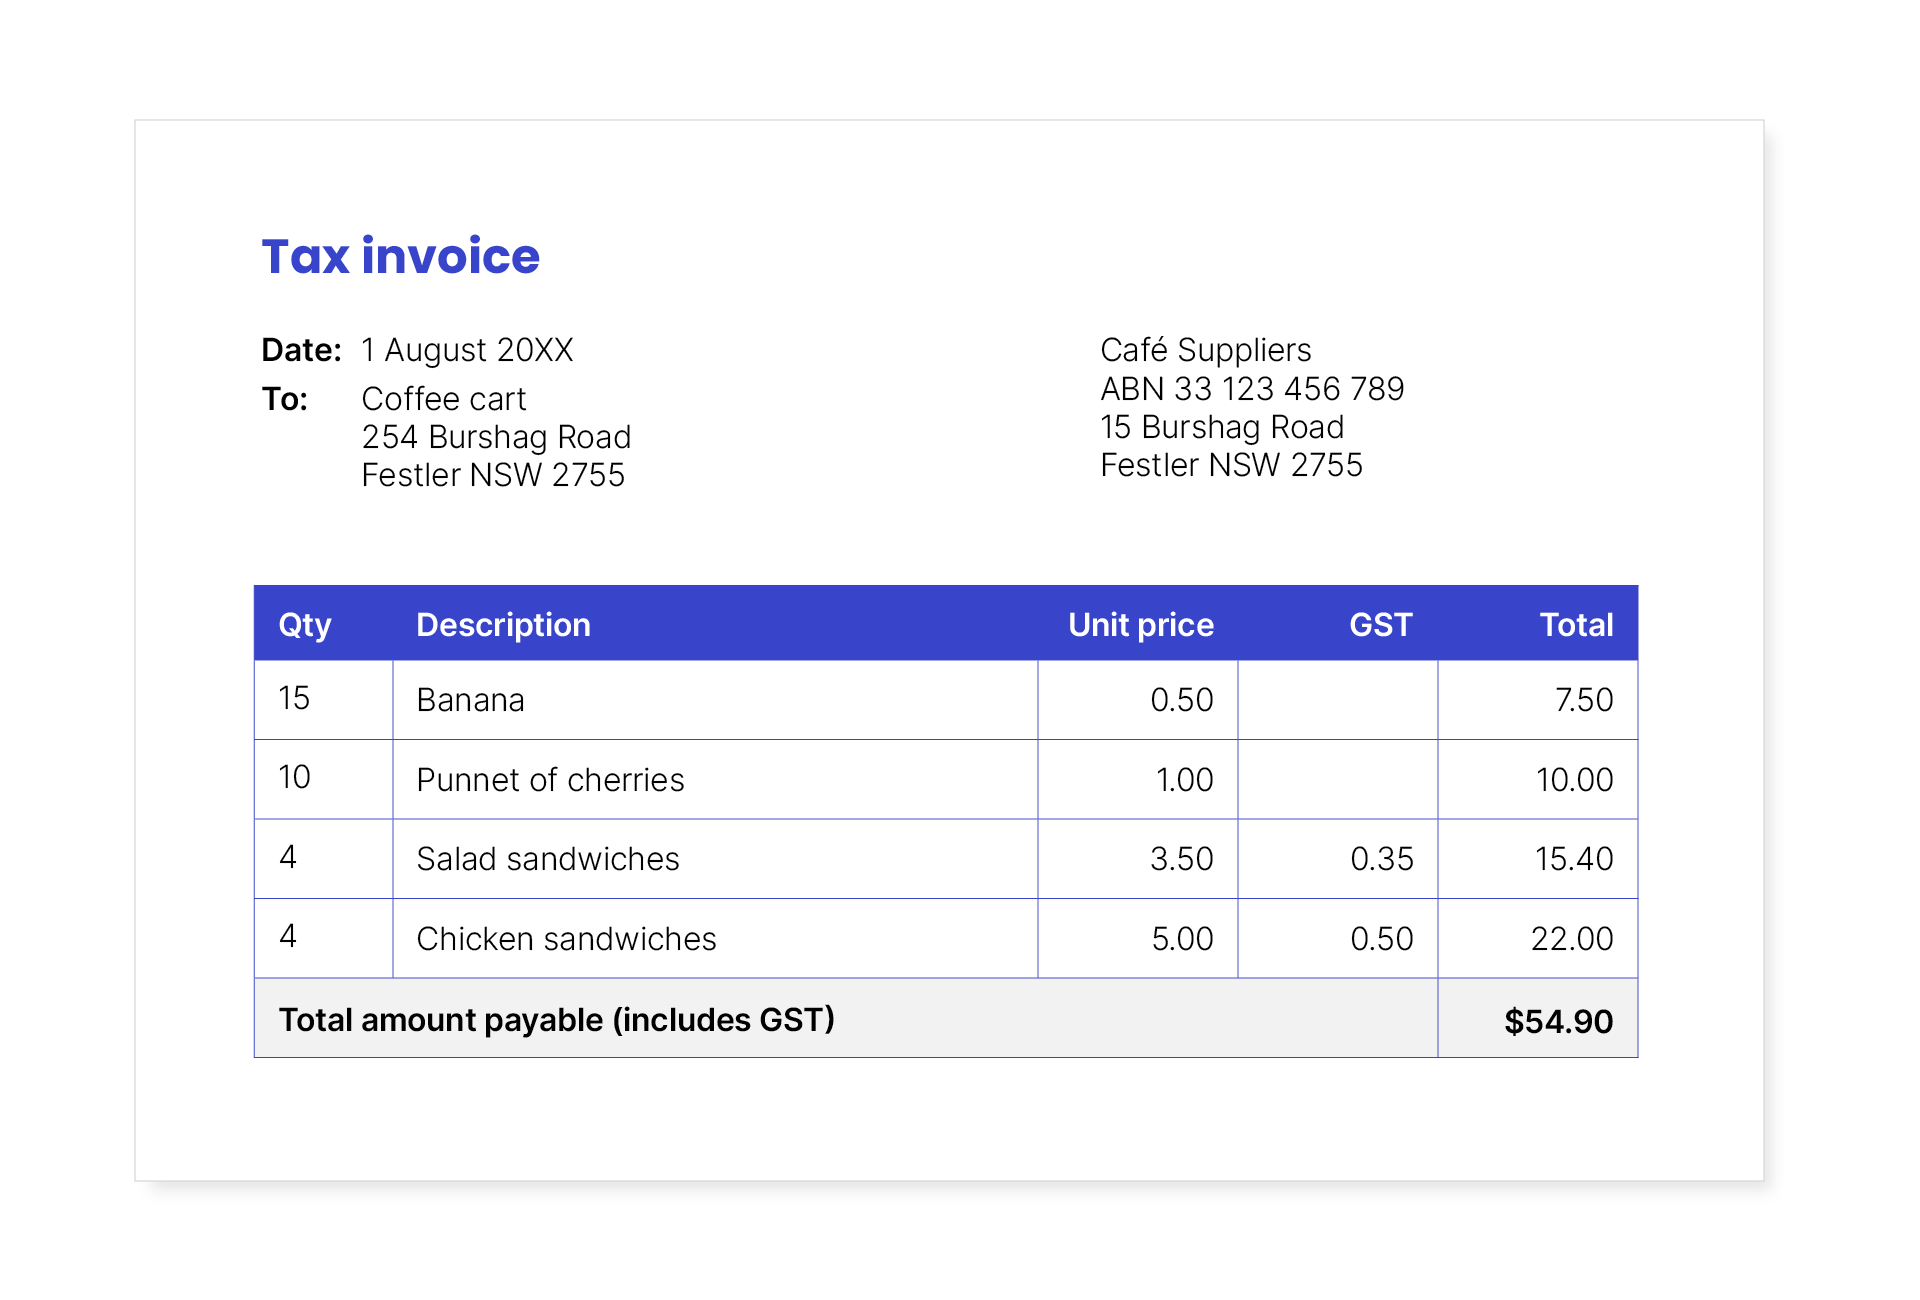The width and height of the screenshot is (1920, 1300).
Task: Click the Coffee cart recipient name
Action: tap(443, 398)
